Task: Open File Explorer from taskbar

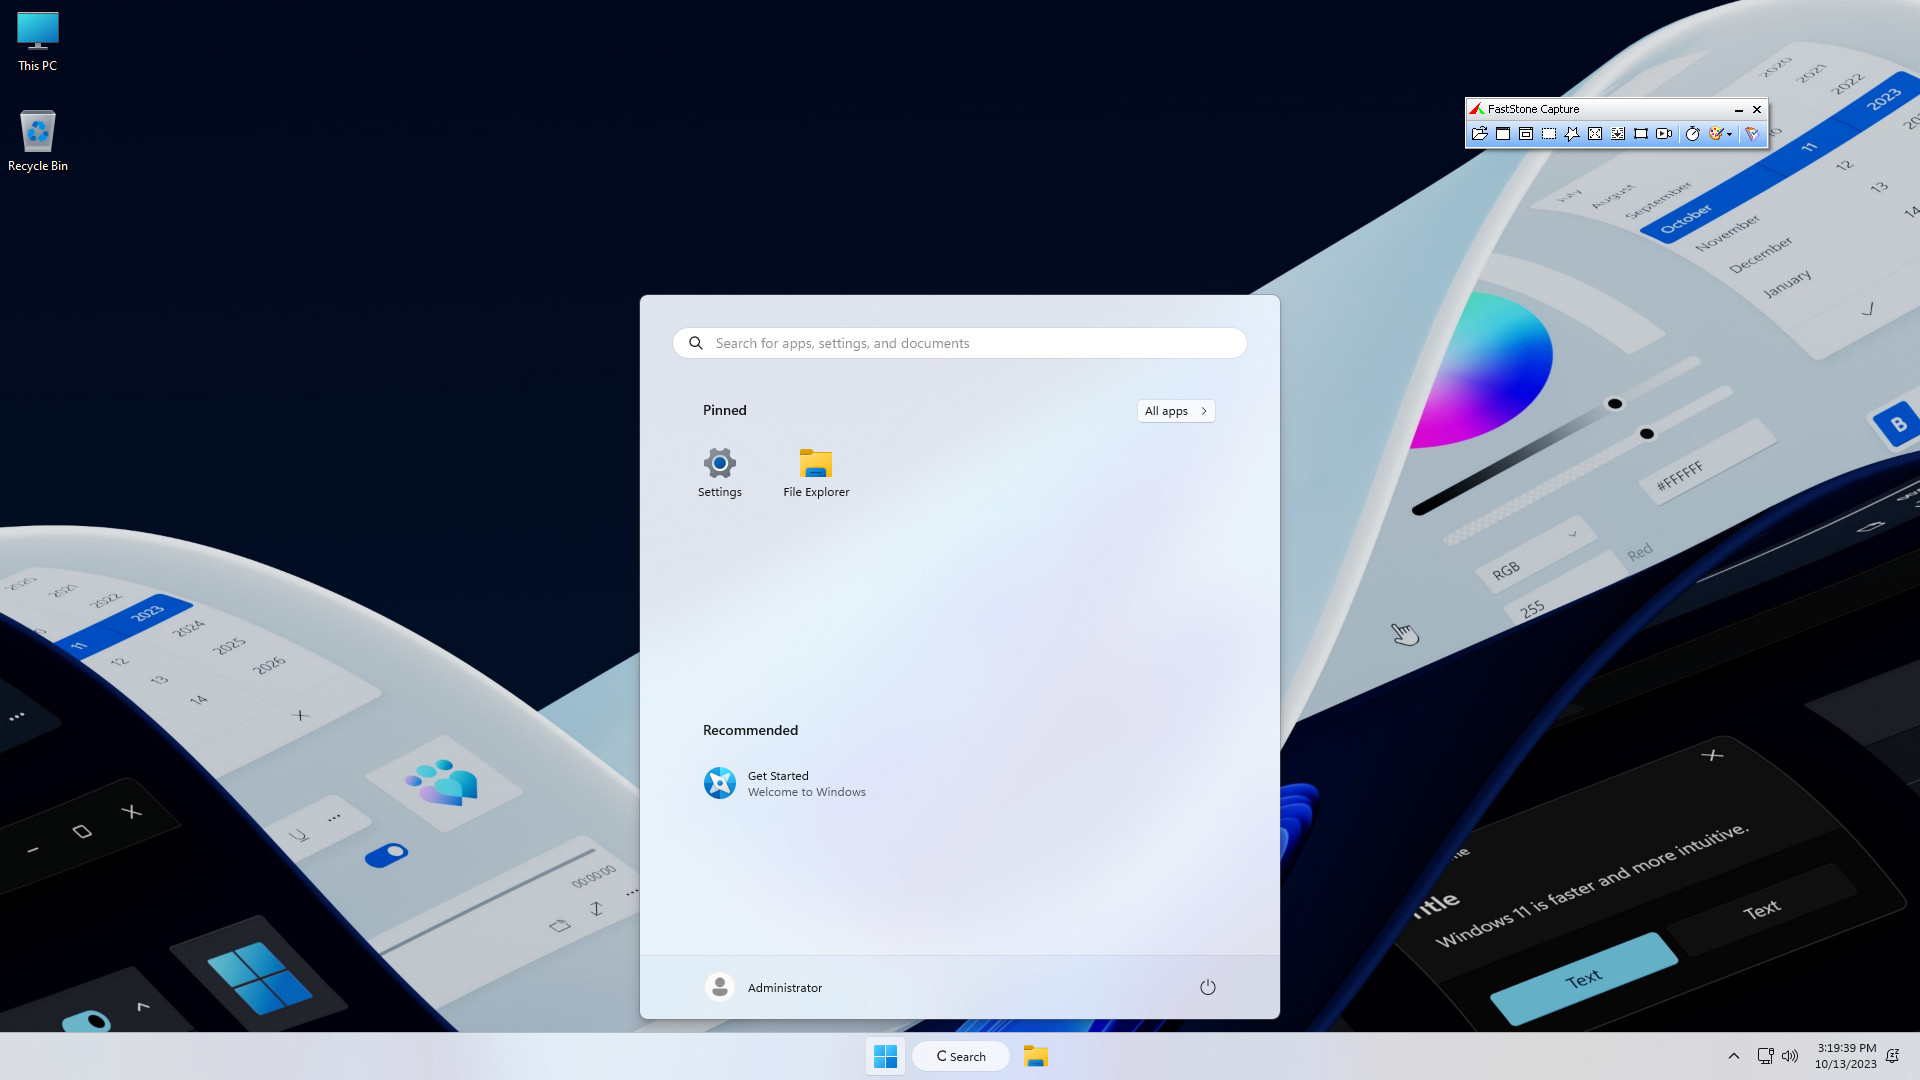Action: (x=1035, y=1056)
